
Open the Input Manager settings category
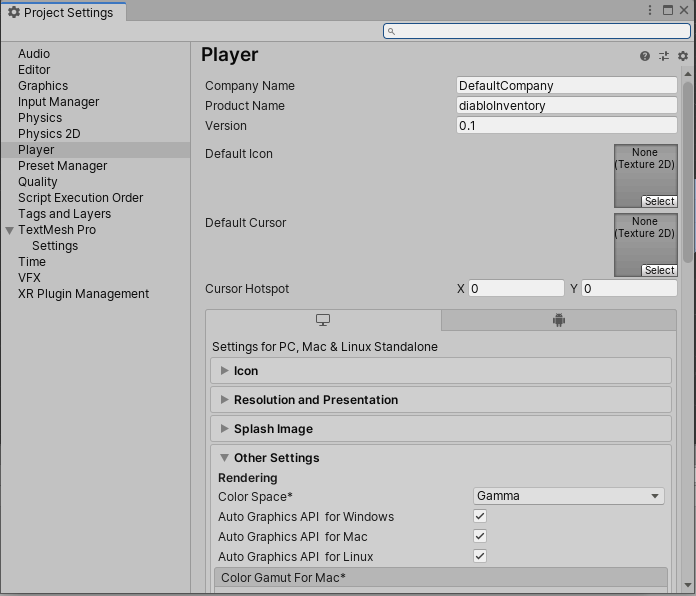(58, 102)
